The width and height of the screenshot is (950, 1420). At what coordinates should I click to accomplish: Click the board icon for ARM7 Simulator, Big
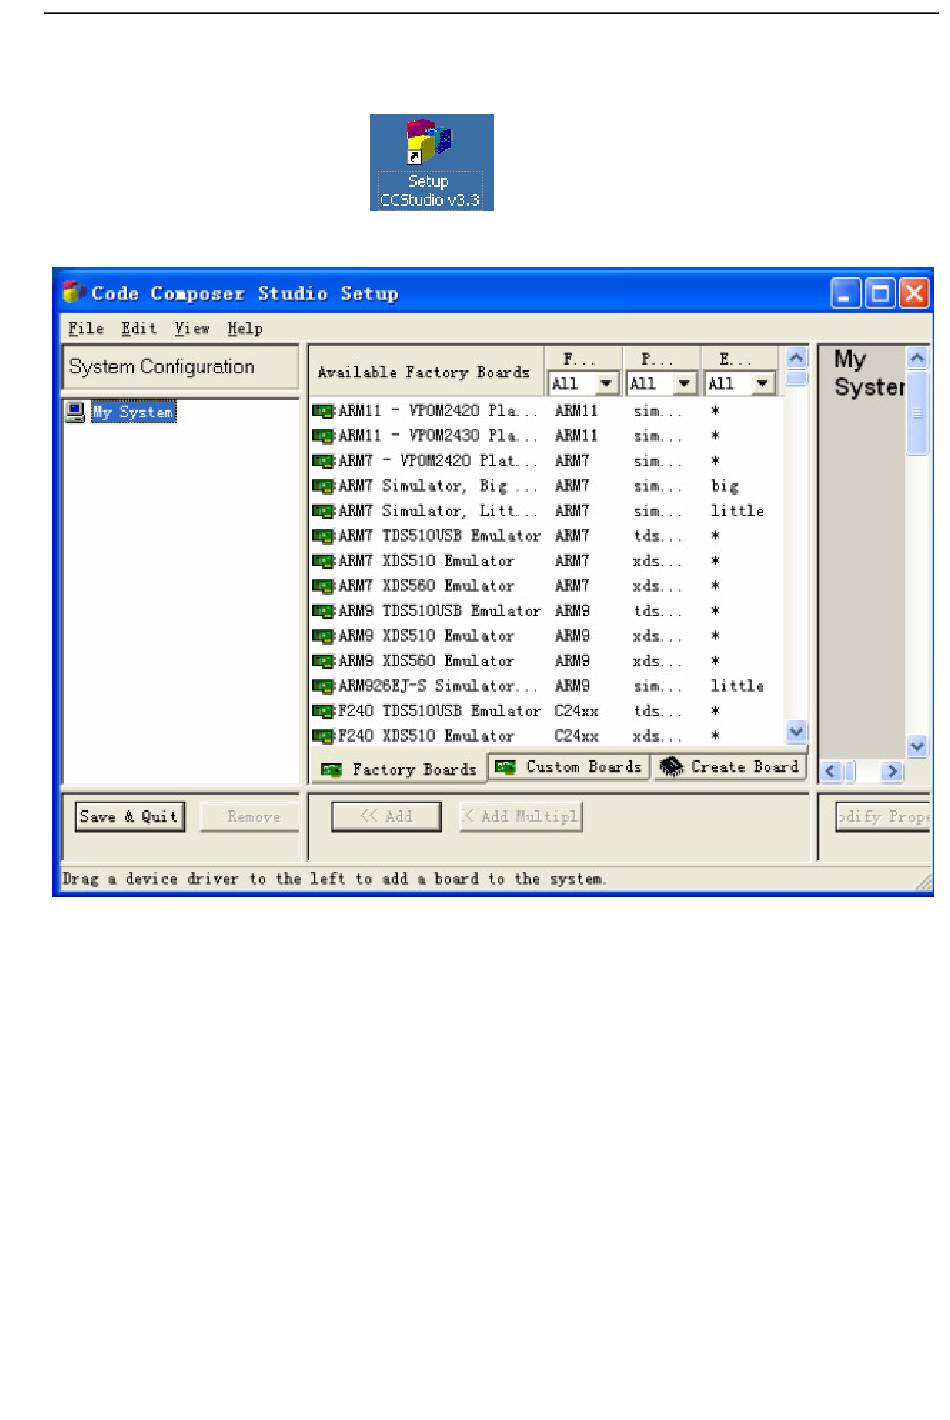323,486
